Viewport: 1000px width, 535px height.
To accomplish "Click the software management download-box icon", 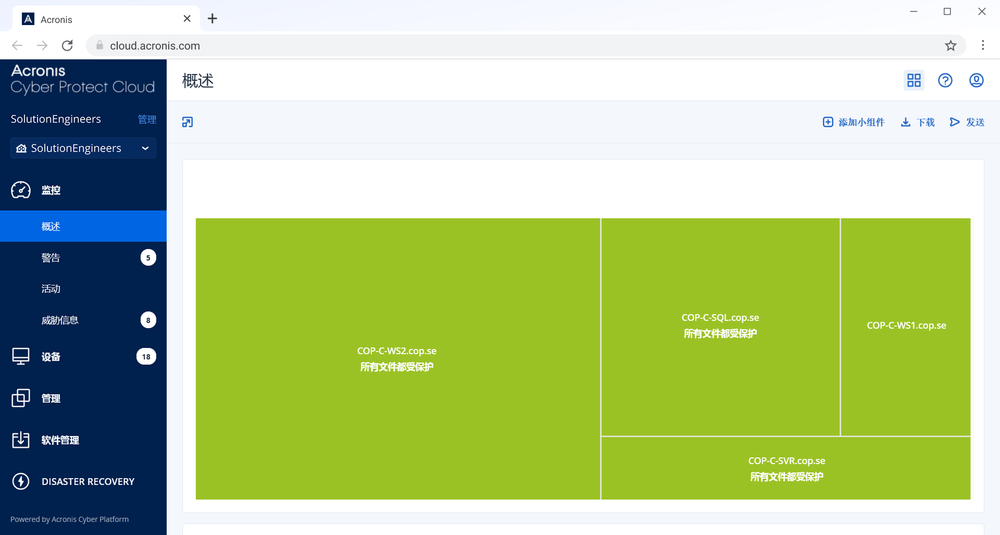I will (x=20, y=439).
